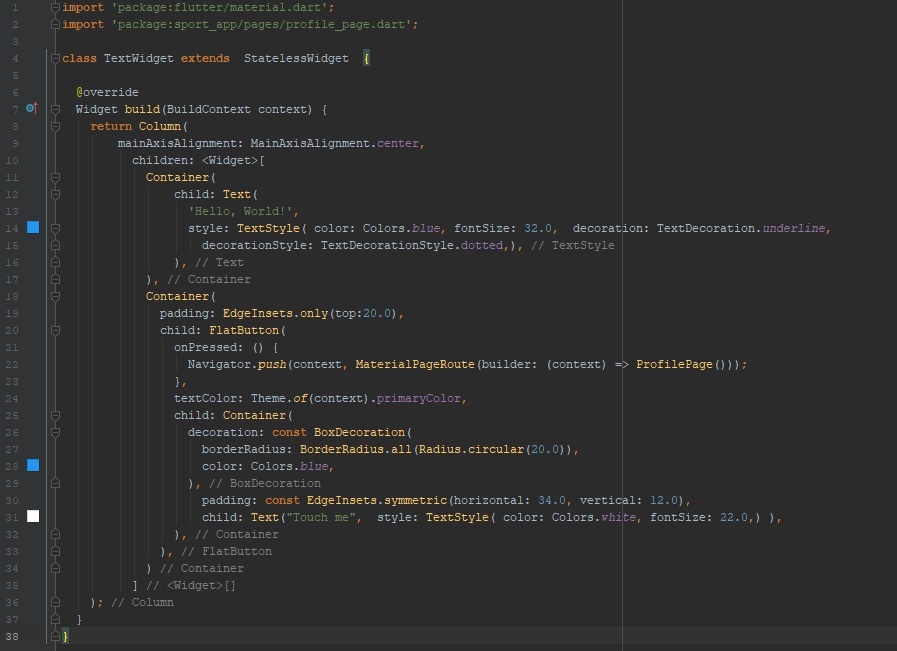Click the fontSize value 22.0
Image resolution: width=897 pixels, height=651 pixels.
pyautogui.click(x=733, y=518)
